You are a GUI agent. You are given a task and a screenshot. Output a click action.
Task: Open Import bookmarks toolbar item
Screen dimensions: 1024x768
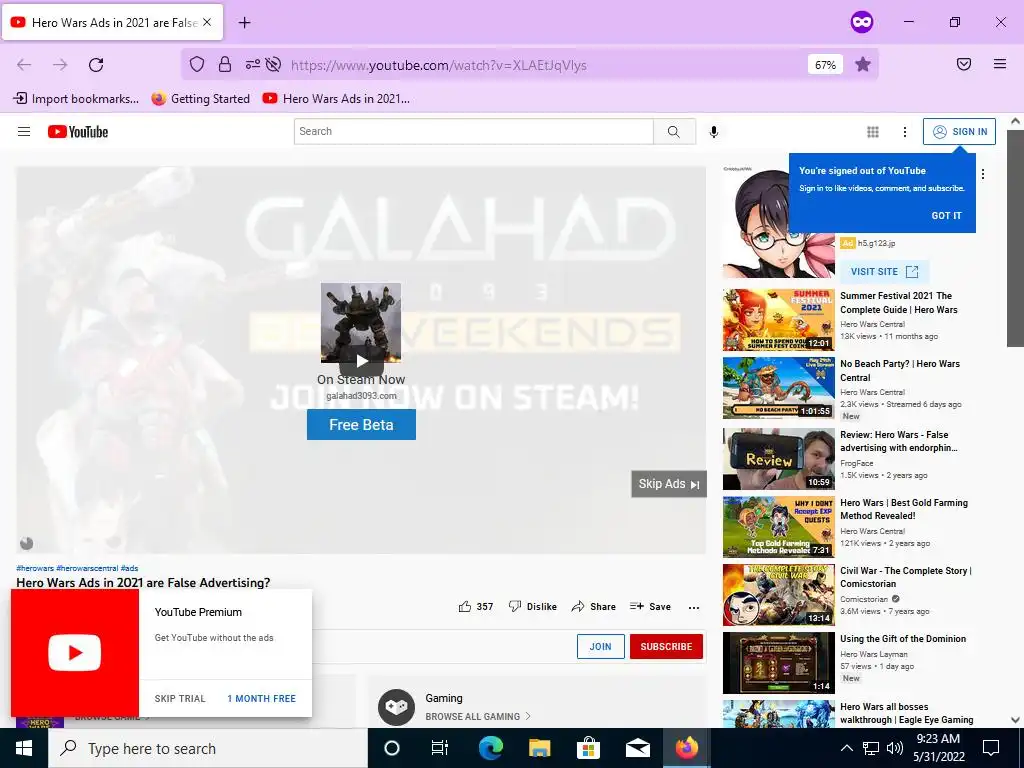76,99
